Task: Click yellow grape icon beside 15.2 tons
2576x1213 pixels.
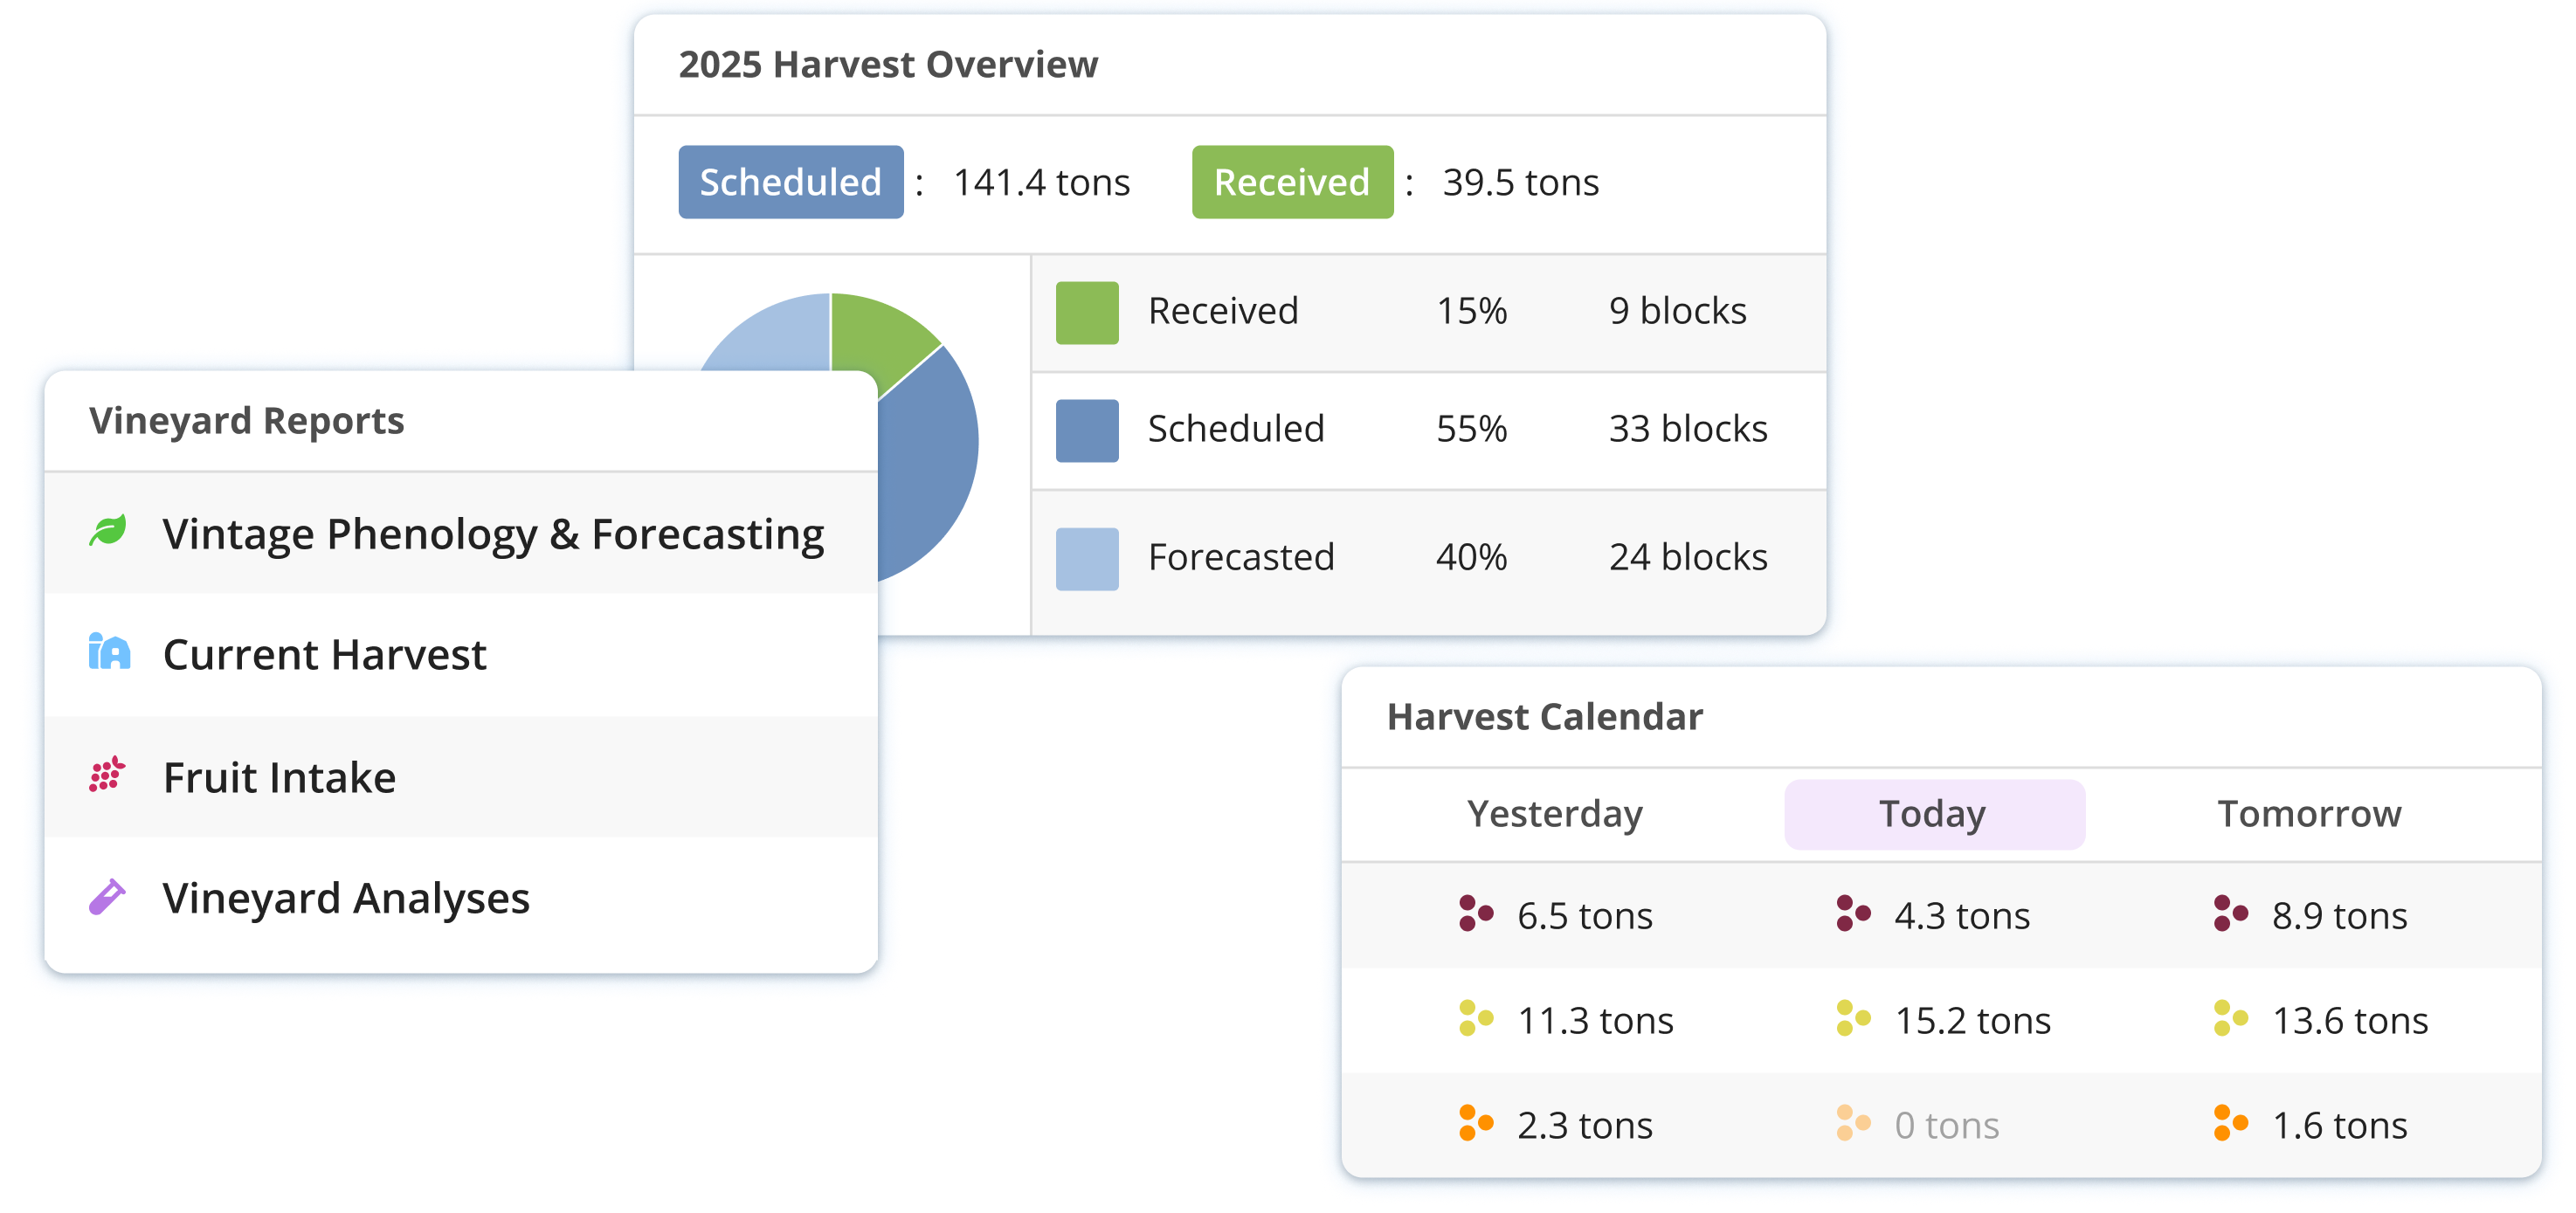Action: coord(1852,1019)
